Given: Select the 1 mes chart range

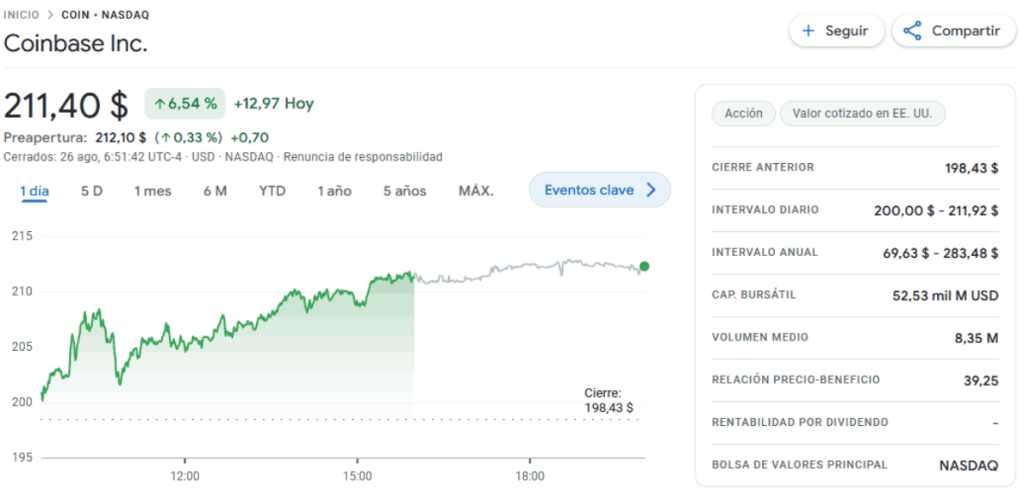Looking at the screenshot, I should [152, 191].
